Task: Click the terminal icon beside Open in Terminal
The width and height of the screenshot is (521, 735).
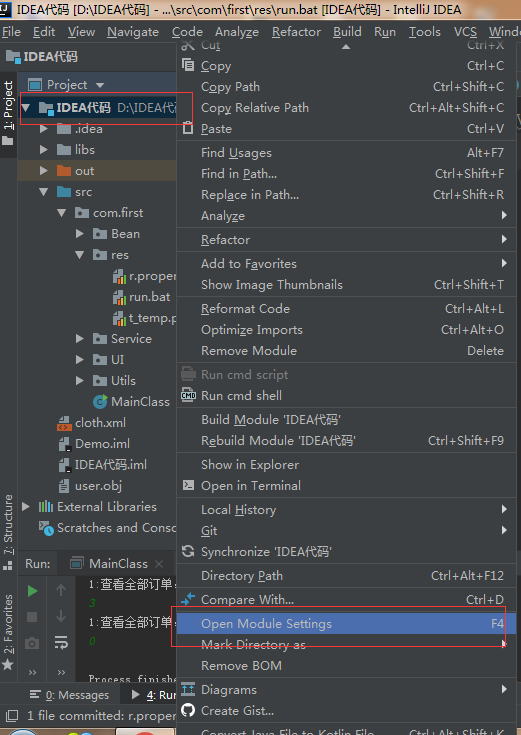Action: coord(189,485)
